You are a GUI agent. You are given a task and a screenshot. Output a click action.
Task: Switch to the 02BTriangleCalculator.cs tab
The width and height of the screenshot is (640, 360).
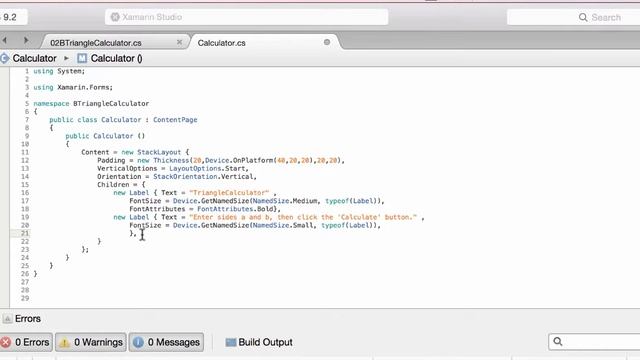pos(96,42)
